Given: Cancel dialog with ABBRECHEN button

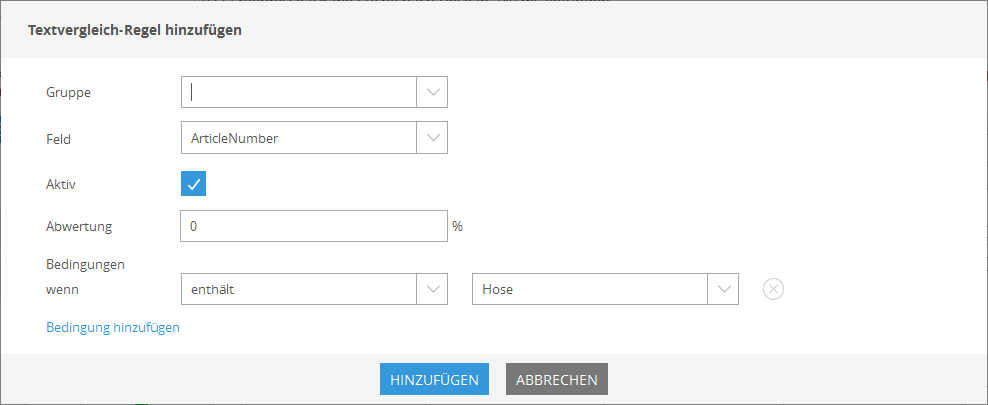Looking at the screenshot, I should 556,379.
